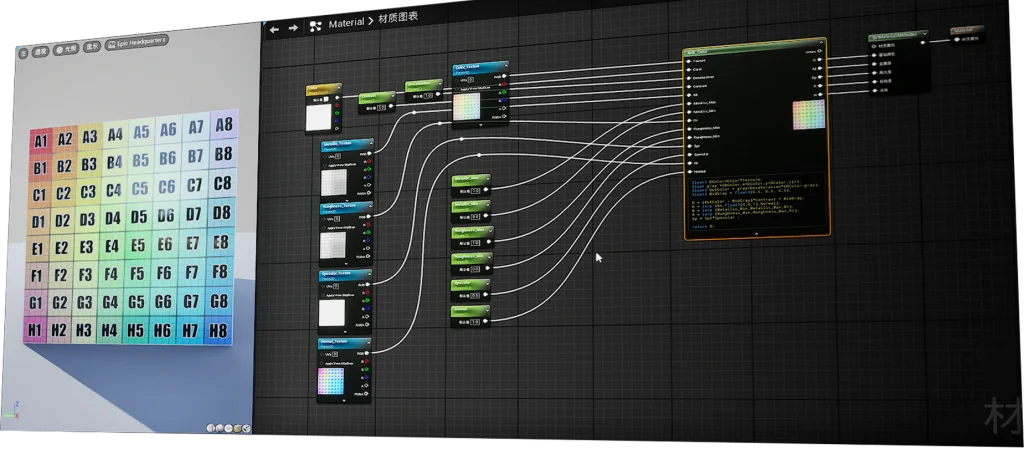Click the Desaturation node default value field

(x=428, y=97)
